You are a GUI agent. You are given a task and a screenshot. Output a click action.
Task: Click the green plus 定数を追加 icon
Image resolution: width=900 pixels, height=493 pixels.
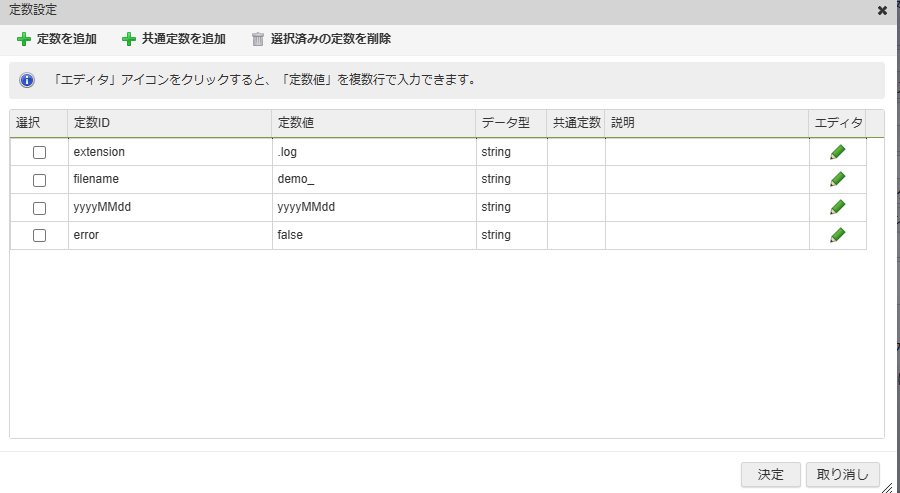tap(24, 39)
